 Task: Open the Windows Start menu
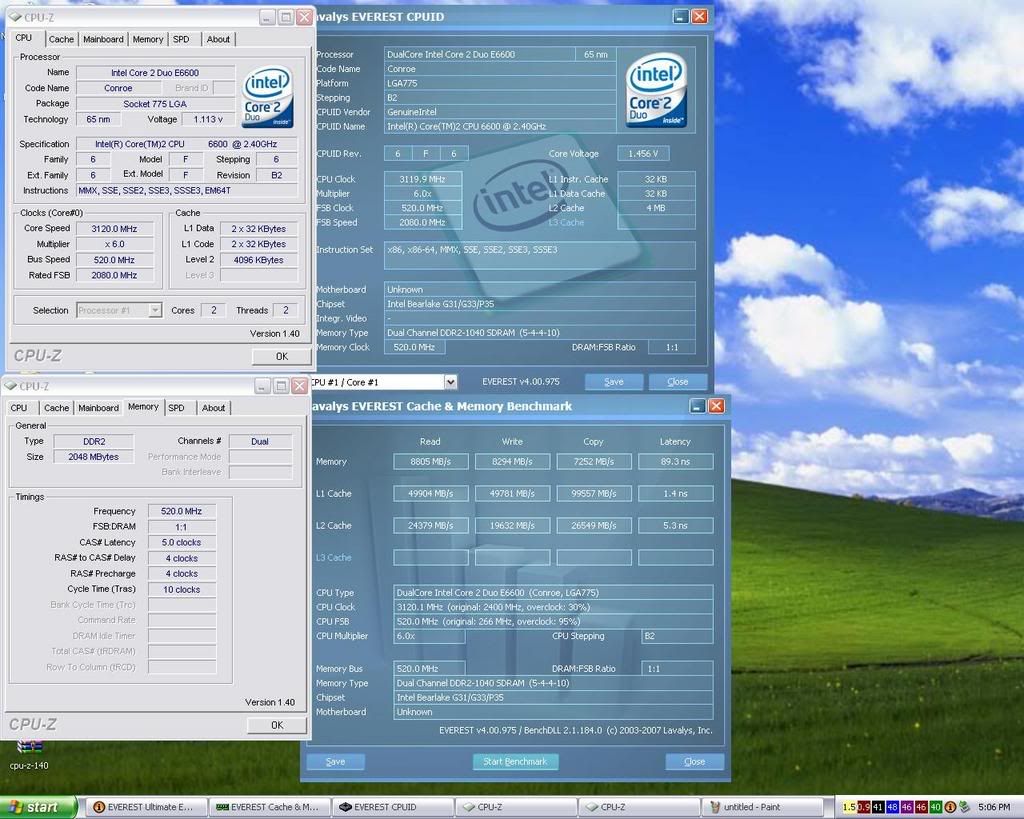pos(40,807)
